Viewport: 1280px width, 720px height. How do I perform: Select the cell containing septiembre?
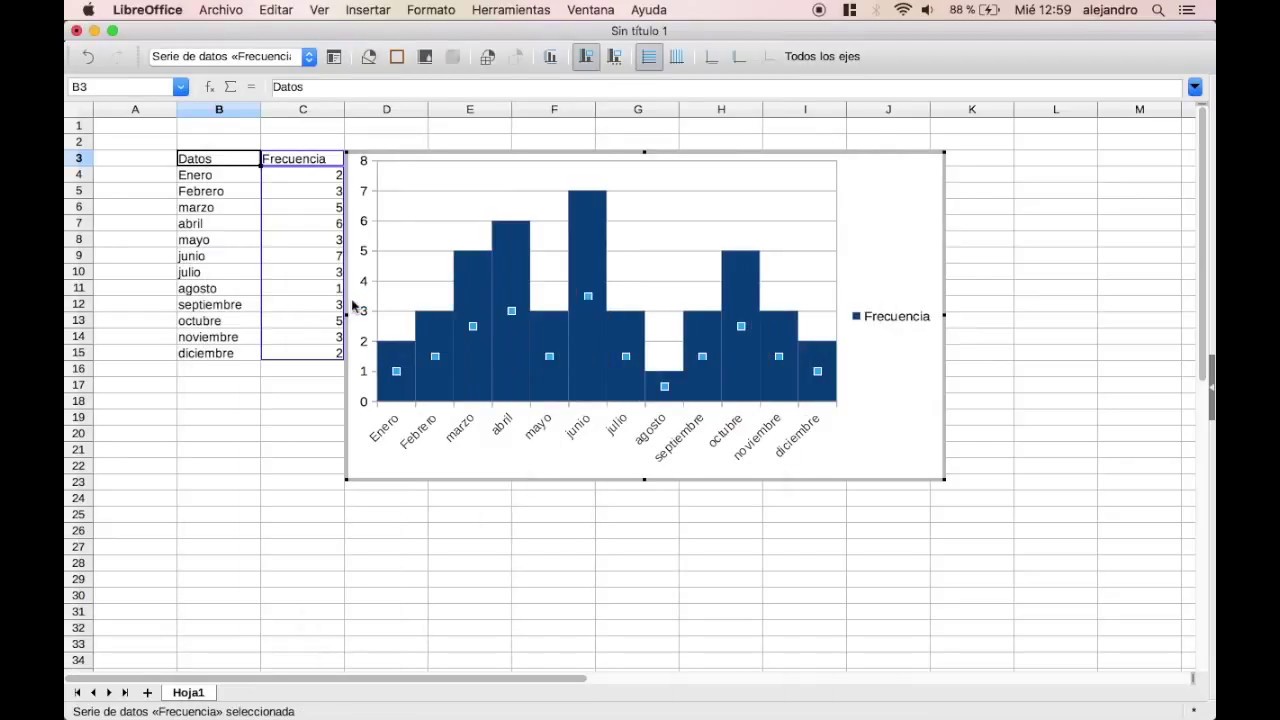(219, 305)
